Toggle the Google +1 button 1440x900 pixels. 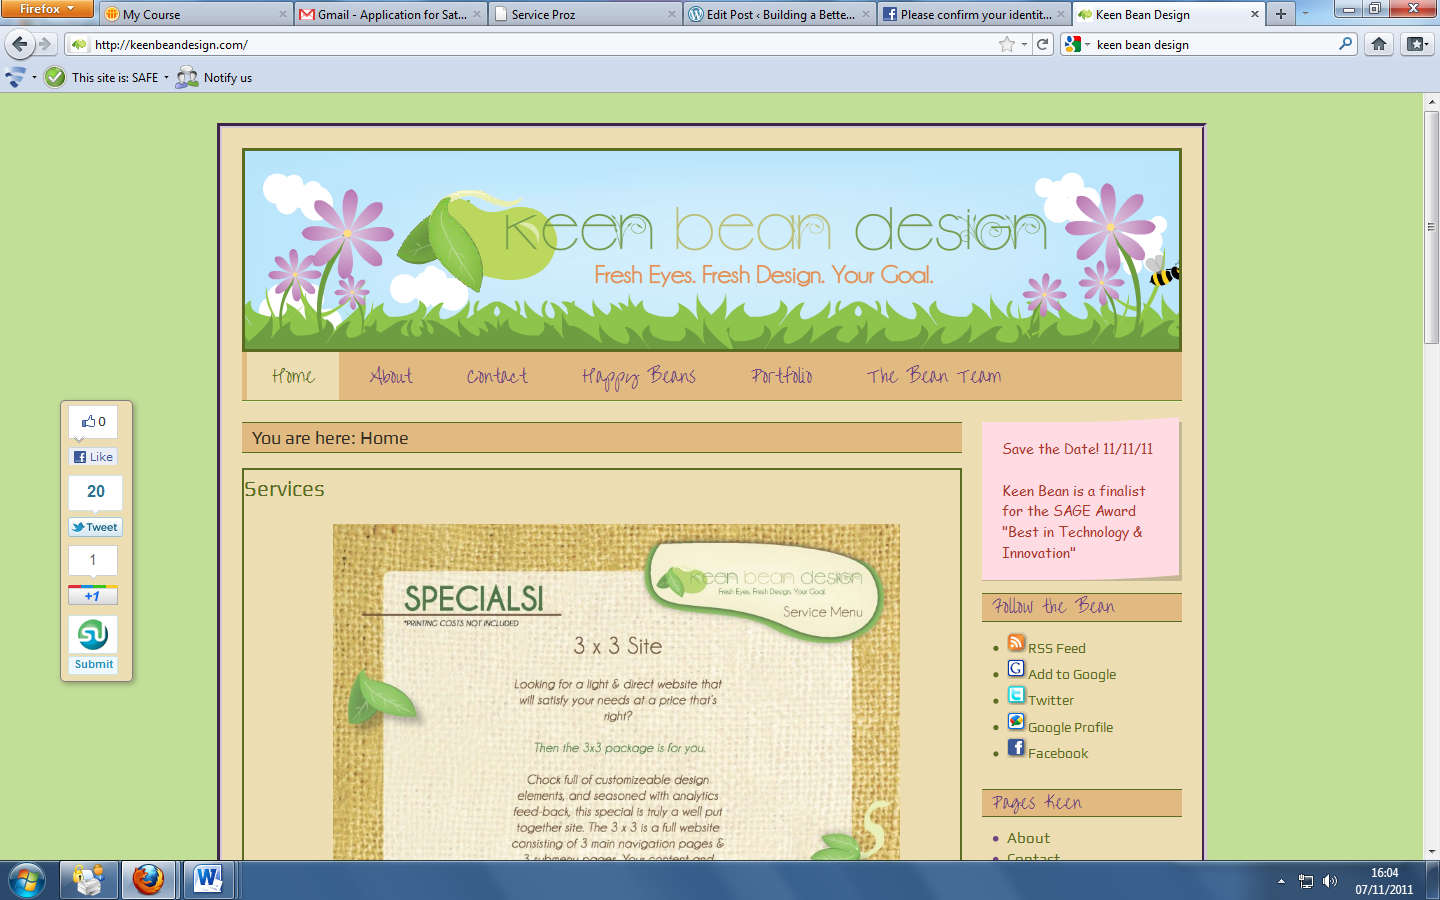tap(93, 596)
